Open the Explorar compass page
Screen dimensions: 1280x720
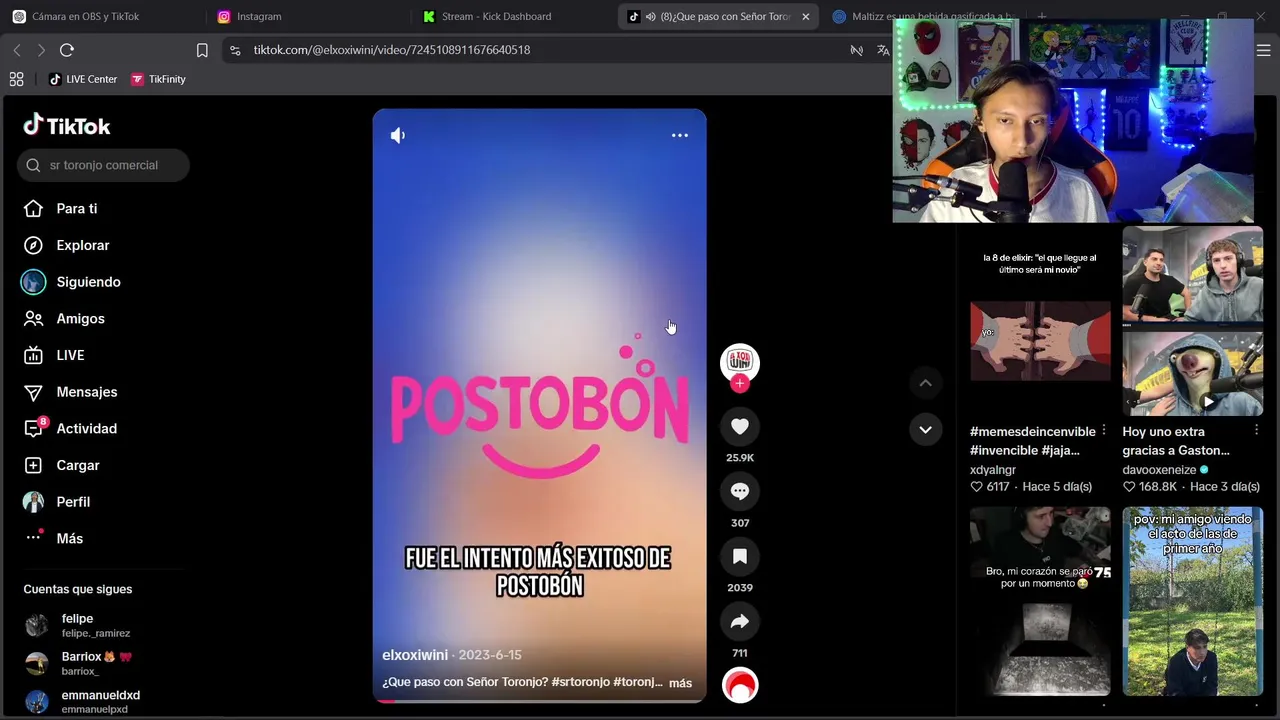[66, 245]
